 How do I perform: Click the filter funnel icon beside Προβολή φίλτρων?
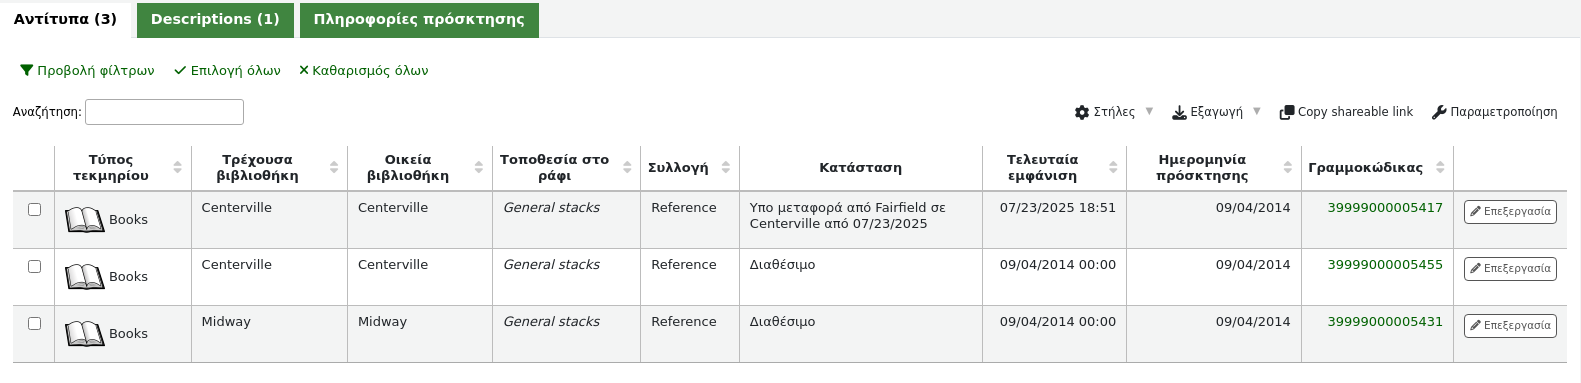(x=27, y=70)
